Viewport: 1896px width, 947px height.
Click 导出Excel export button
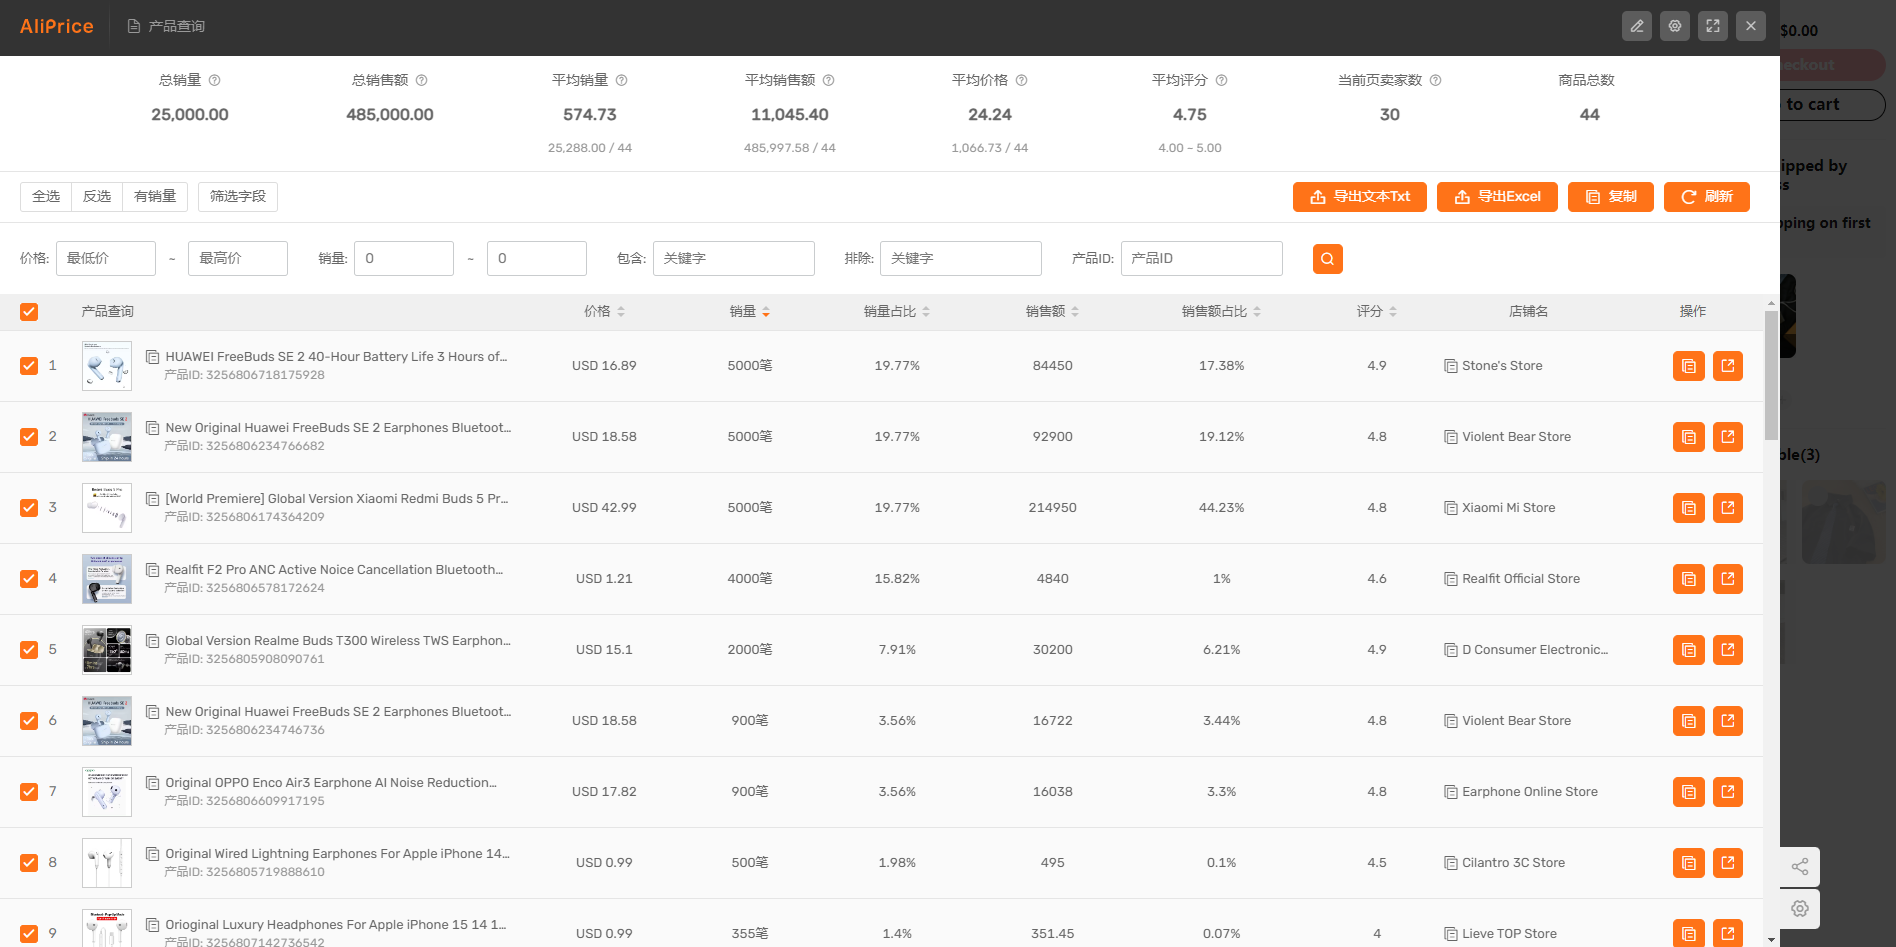click(x=1497, y=197)
